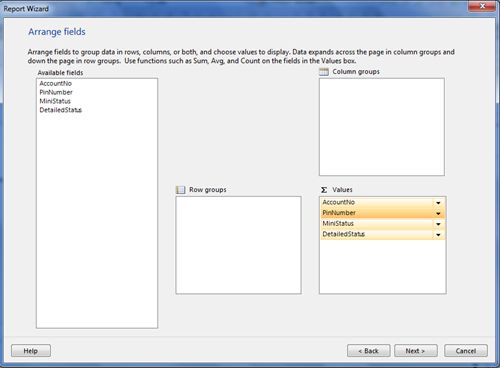Select the AccountNo entry in Values box
This screenshot has width=500, height=368.
(x=382, y=202)
